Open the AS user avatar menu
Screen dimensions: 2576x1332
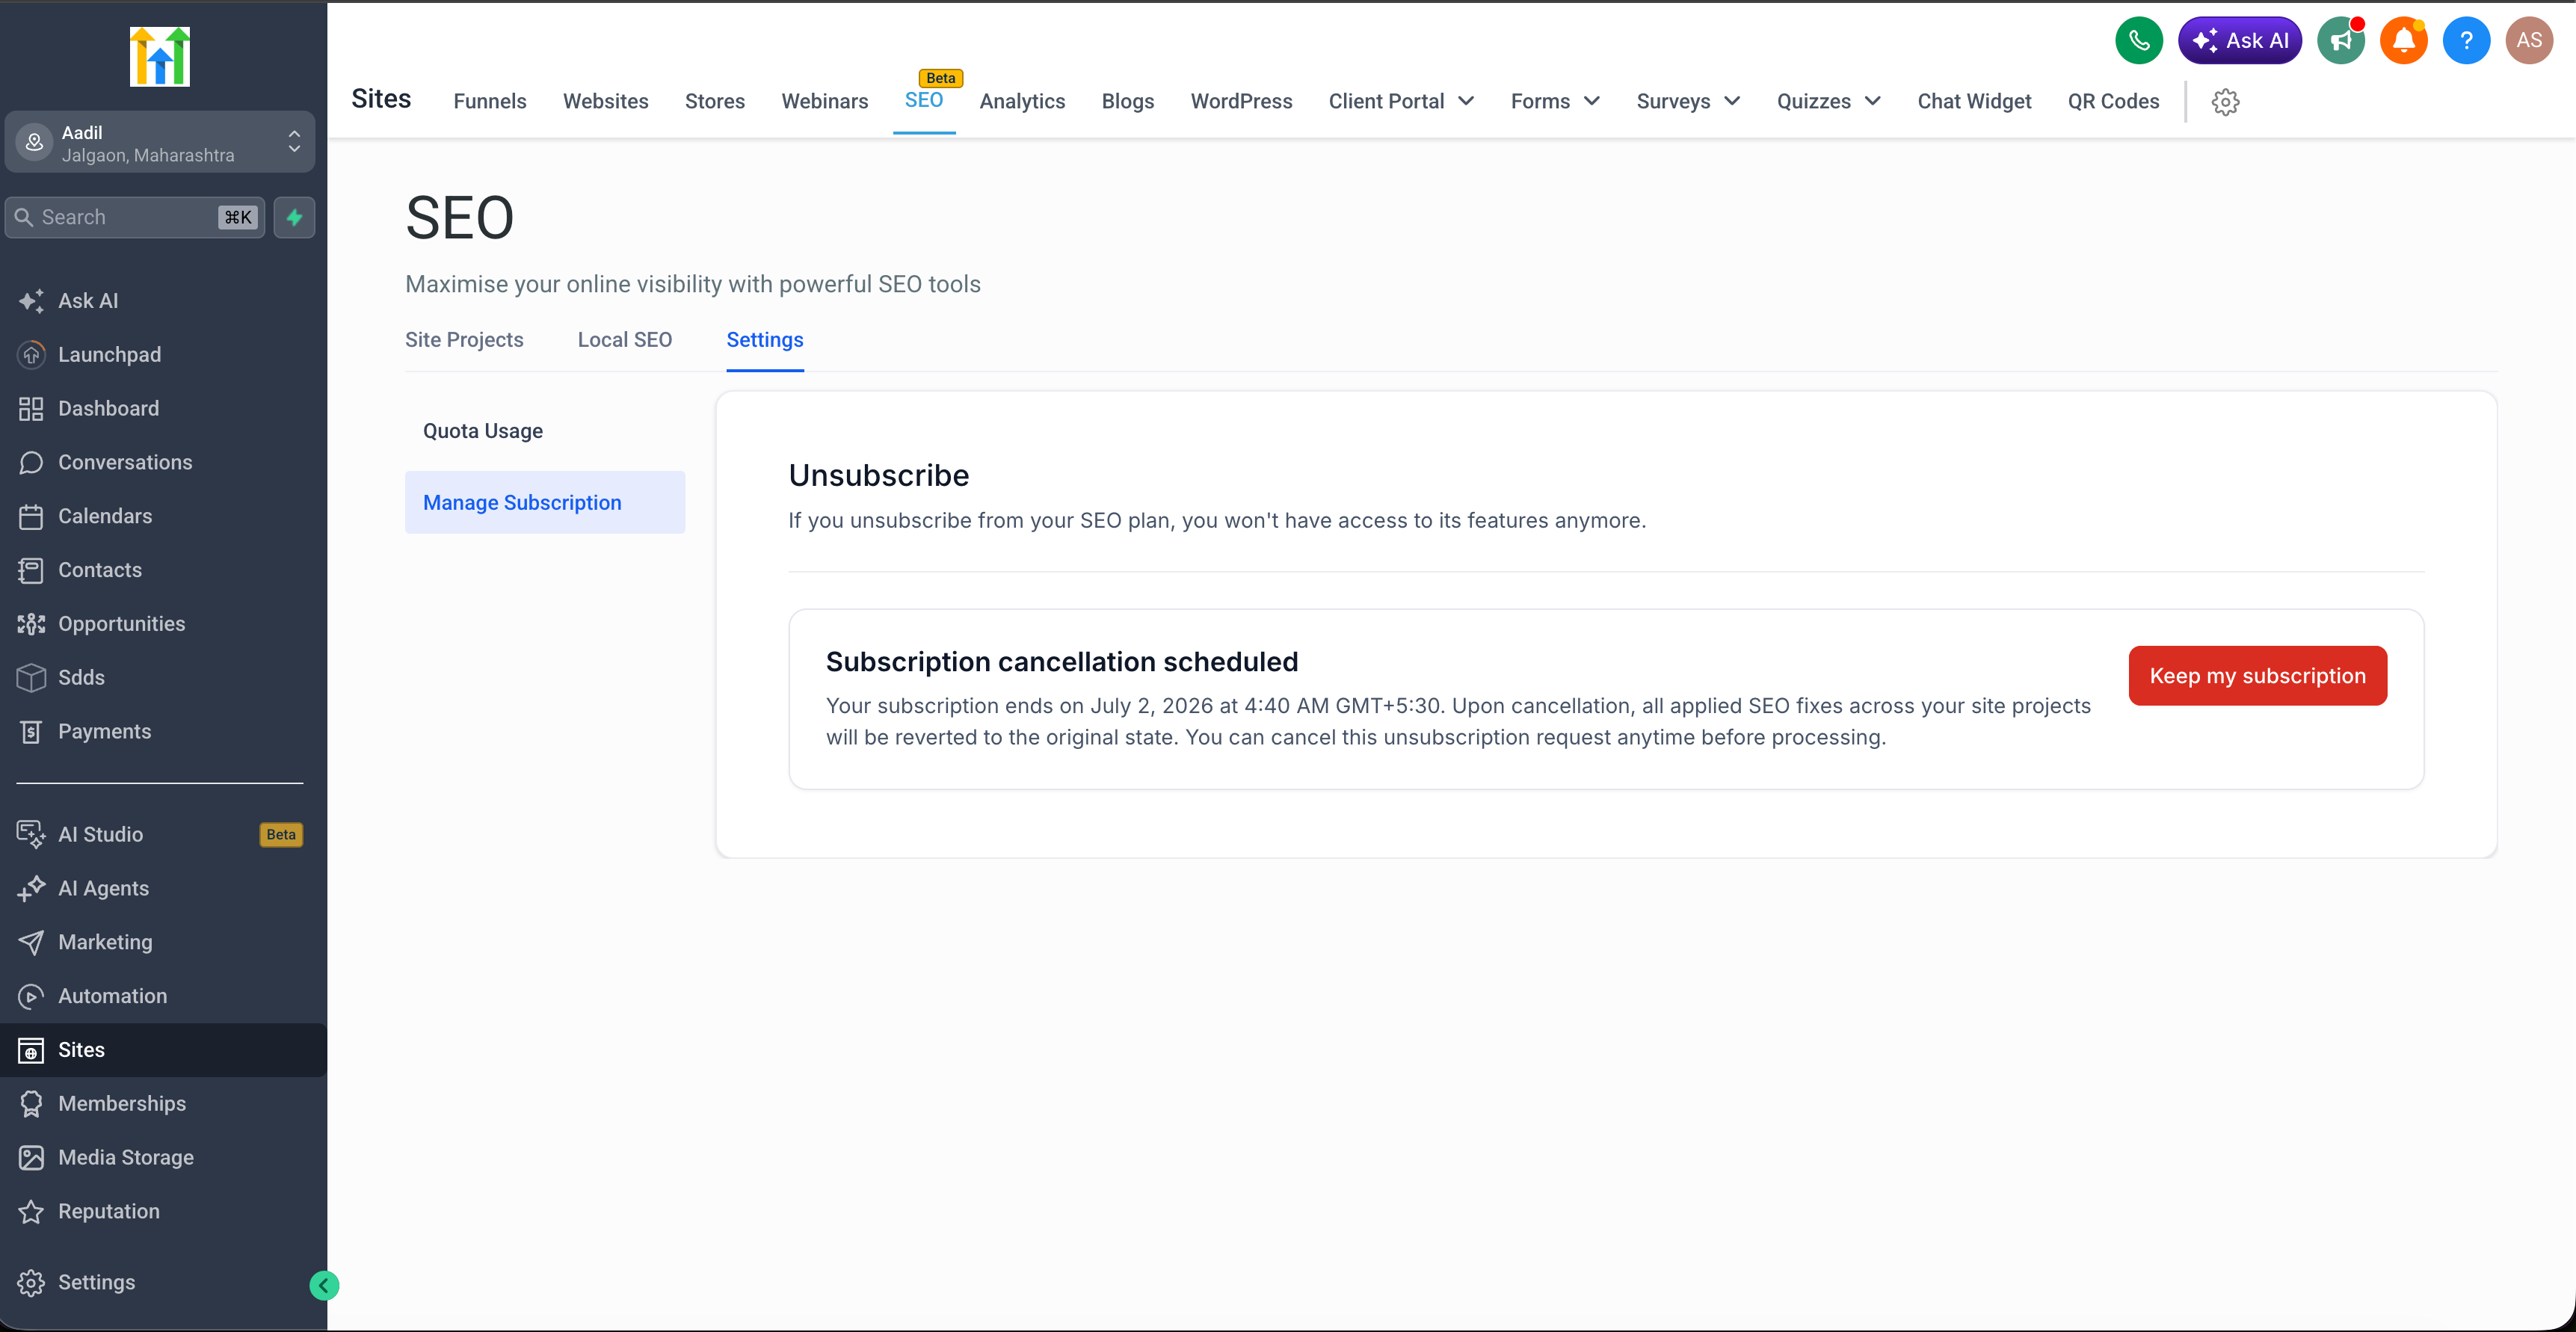click(2529, 41)
